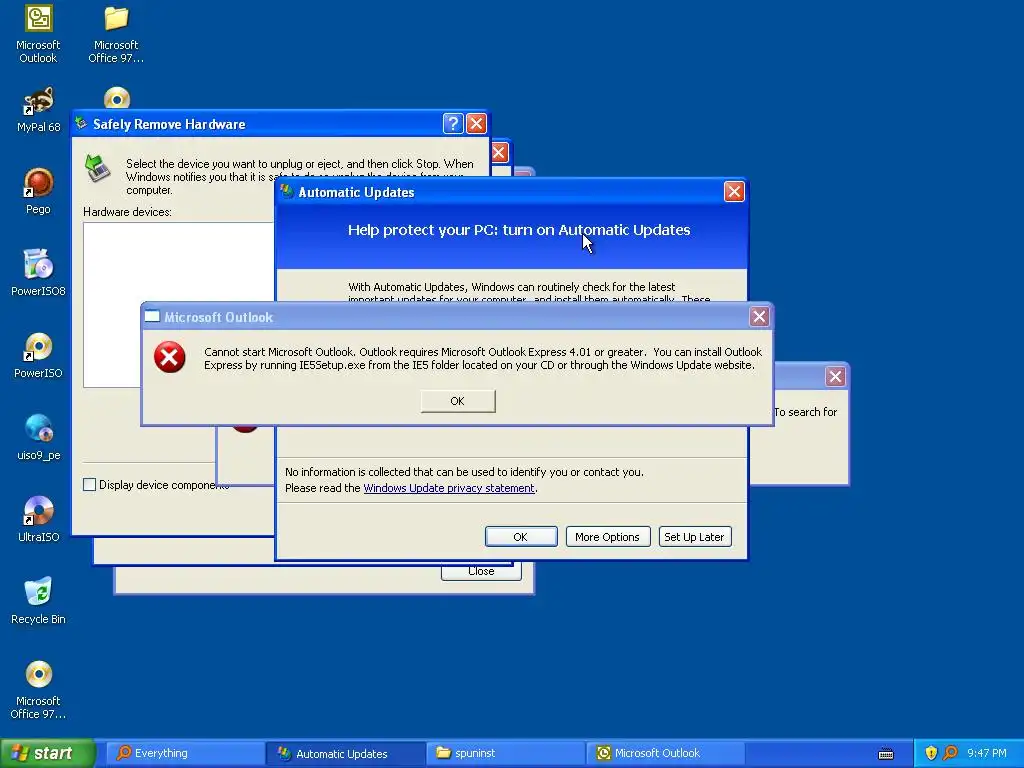
Task: Switch to the Microsoft Outlook taskbar item
Action: click(x=665, y=753)
